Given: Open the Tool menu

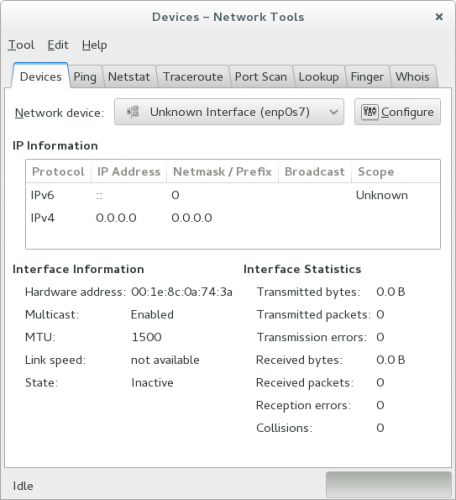Looking at the screenshot, I should (21, 45).
